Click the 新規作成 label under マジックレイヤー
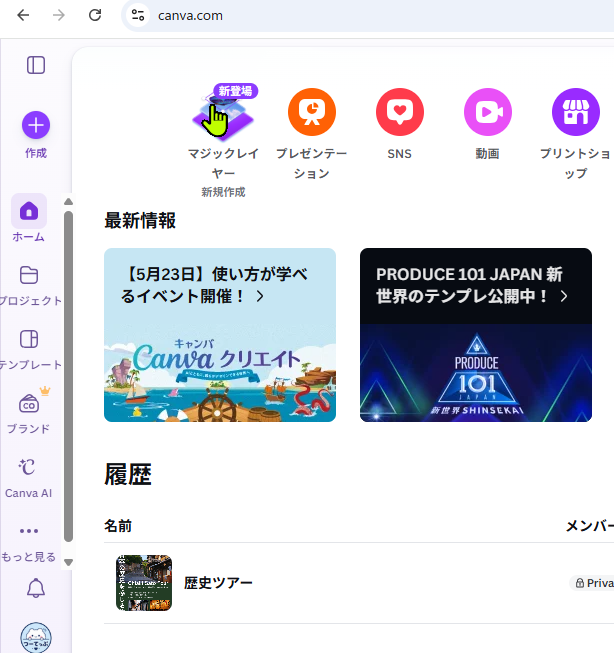Screen dimensions: 614x653 pyautogui.click(x=223, y=192)
